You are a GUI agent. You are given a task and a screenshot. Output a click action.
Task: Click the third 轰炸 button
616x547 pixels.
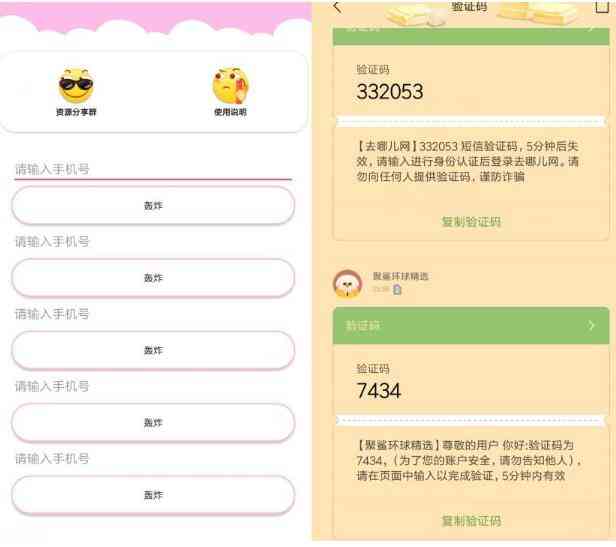[153, 351]
